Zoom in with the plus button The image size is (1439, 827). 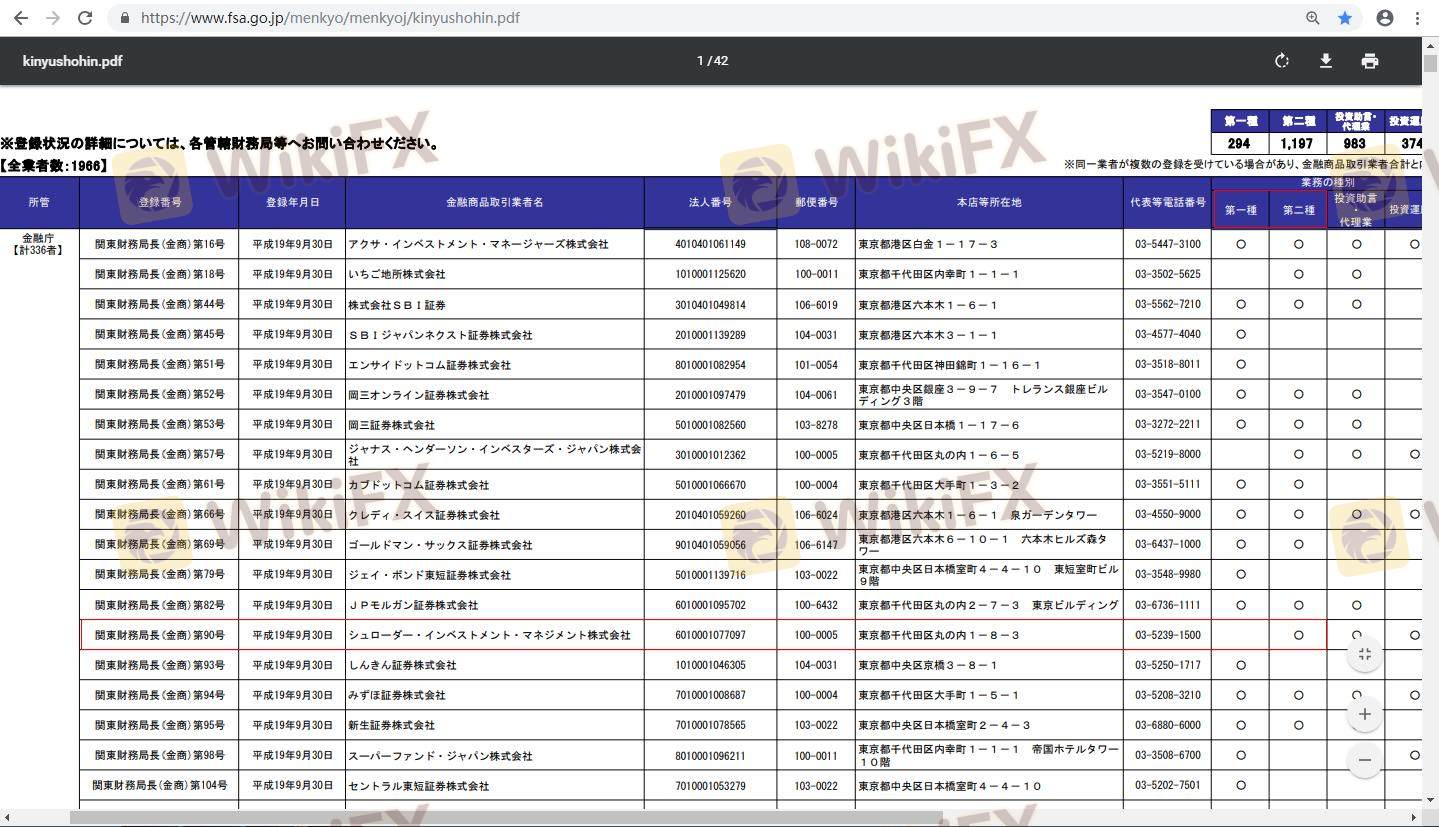click(1365, 714)
